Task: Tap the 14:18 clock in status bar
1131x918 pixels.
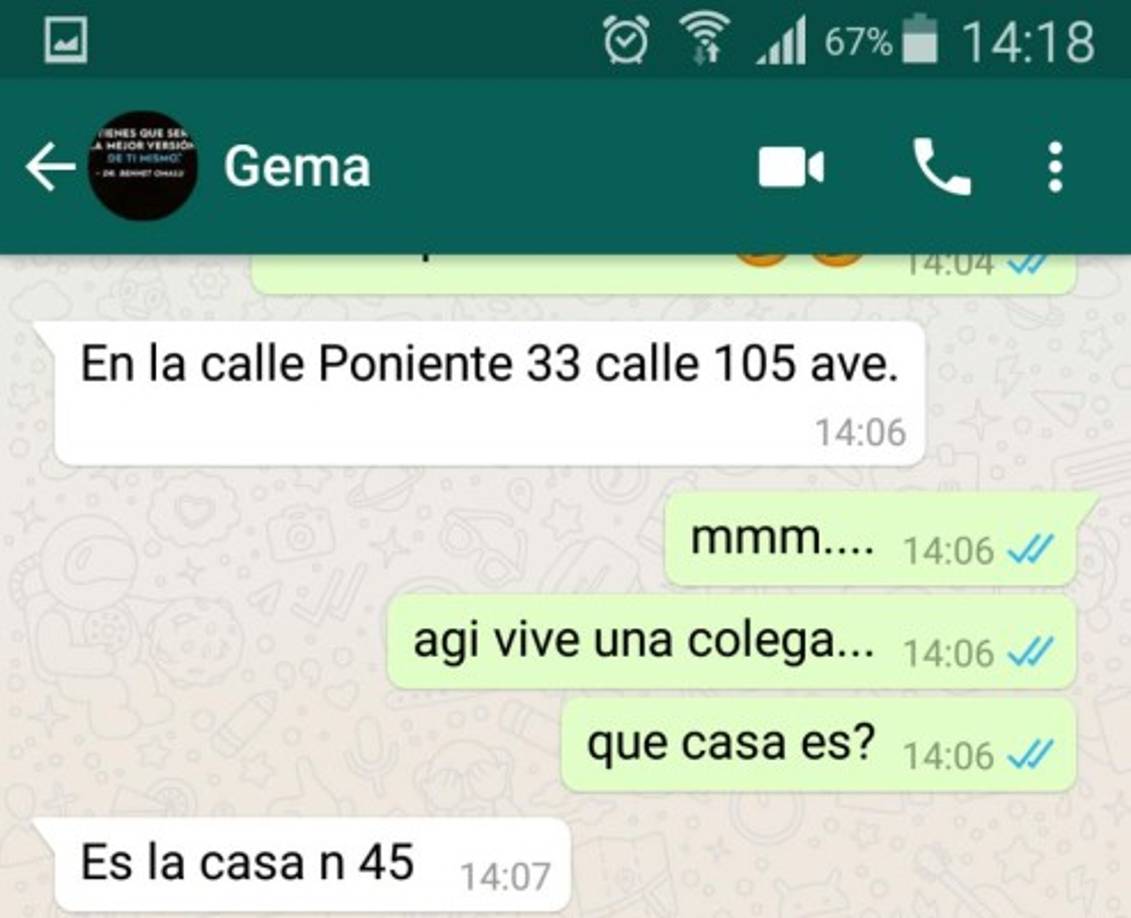Action: point(1028,42)
